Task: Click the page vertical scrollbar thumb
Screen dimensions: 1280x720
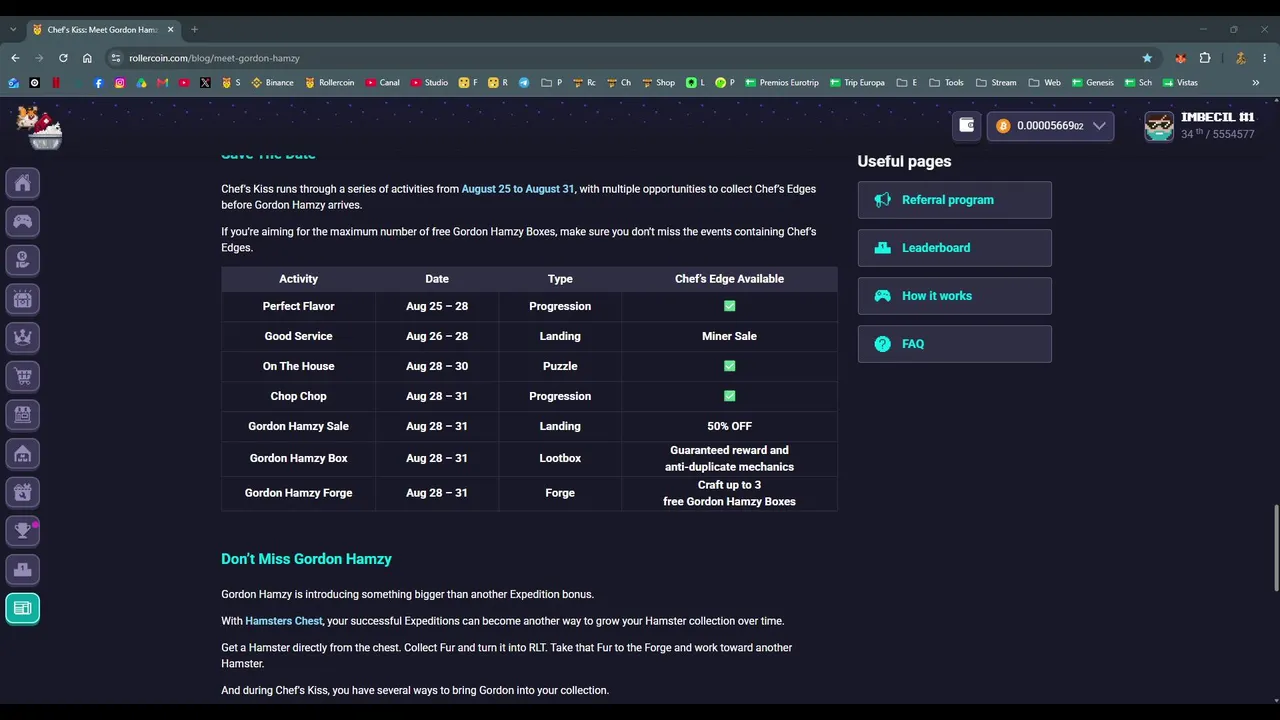Action: click(x=1275, y=548)
